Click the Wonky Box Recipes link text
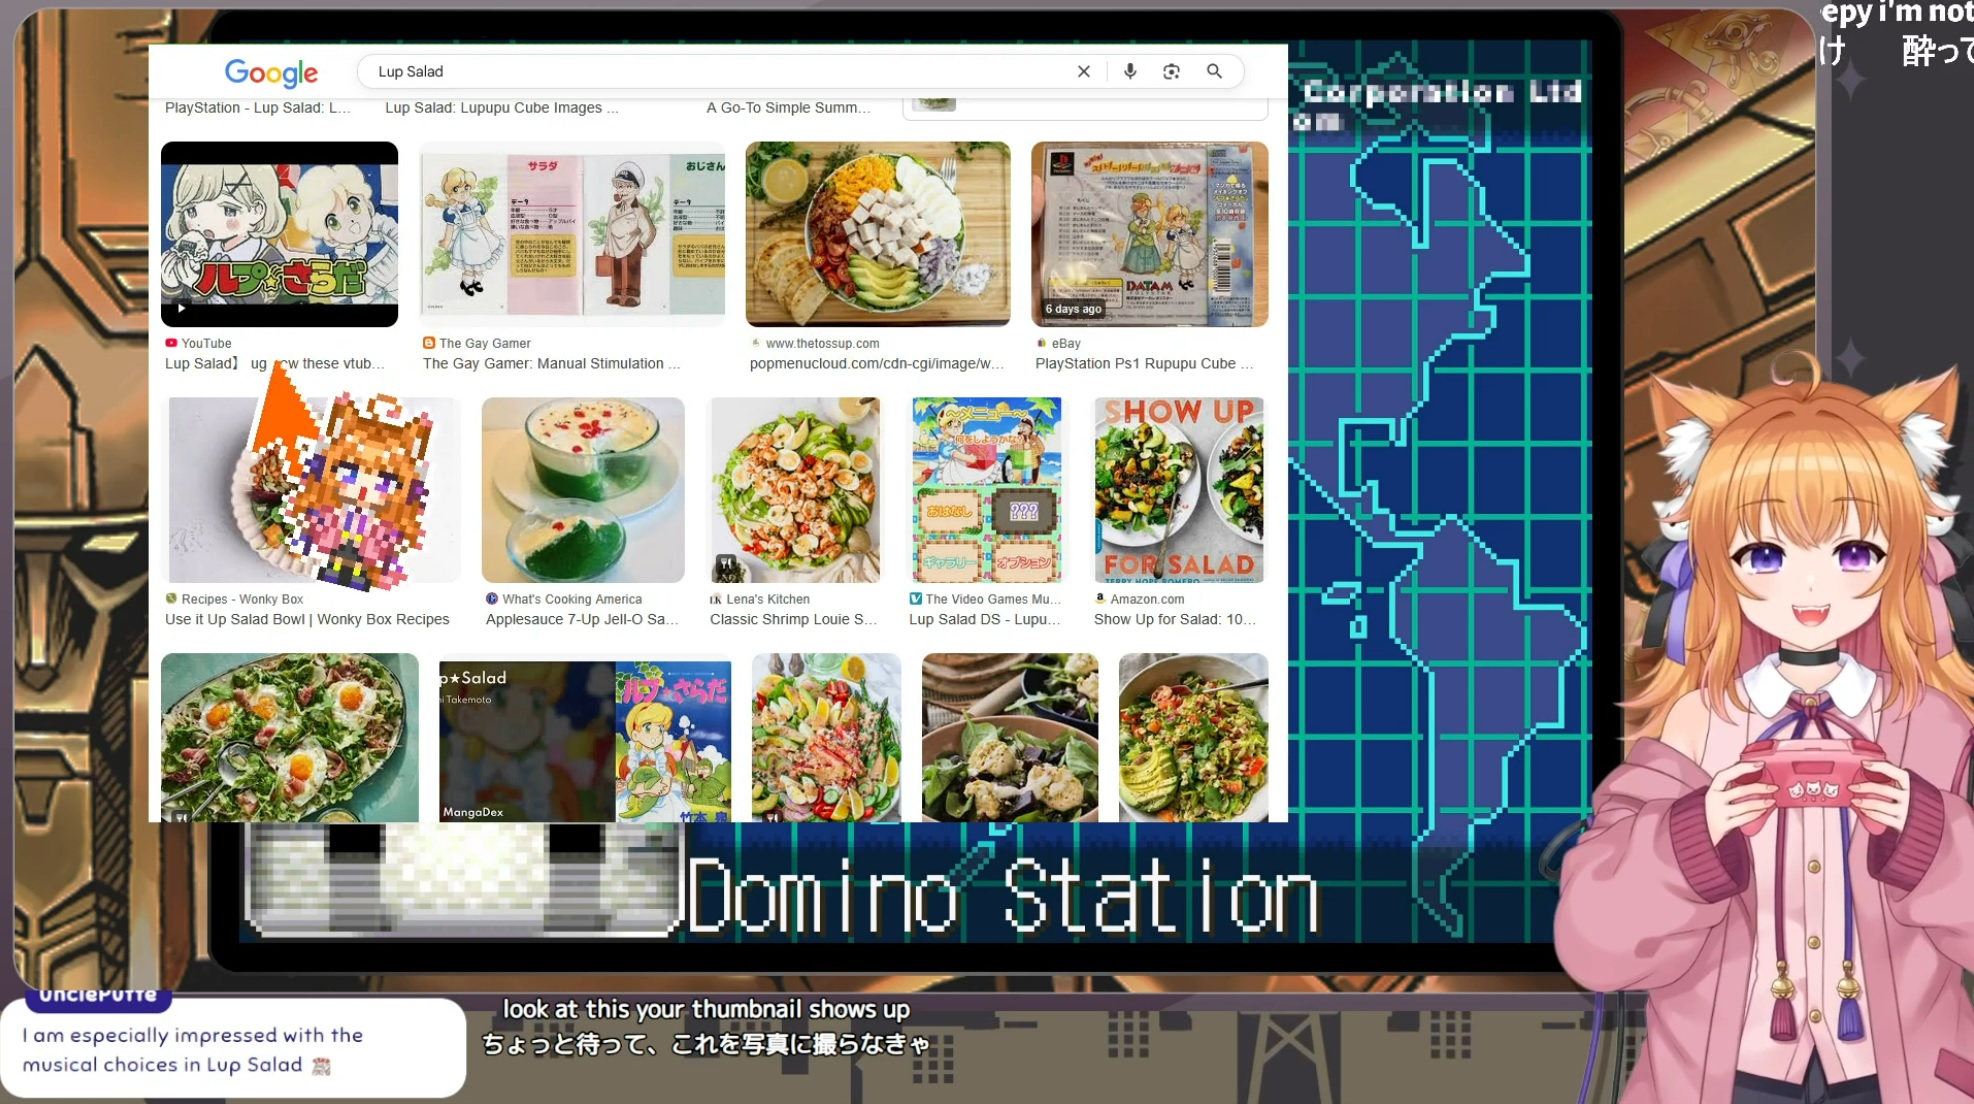1974x1104 pixels. (x=307, y=620)
